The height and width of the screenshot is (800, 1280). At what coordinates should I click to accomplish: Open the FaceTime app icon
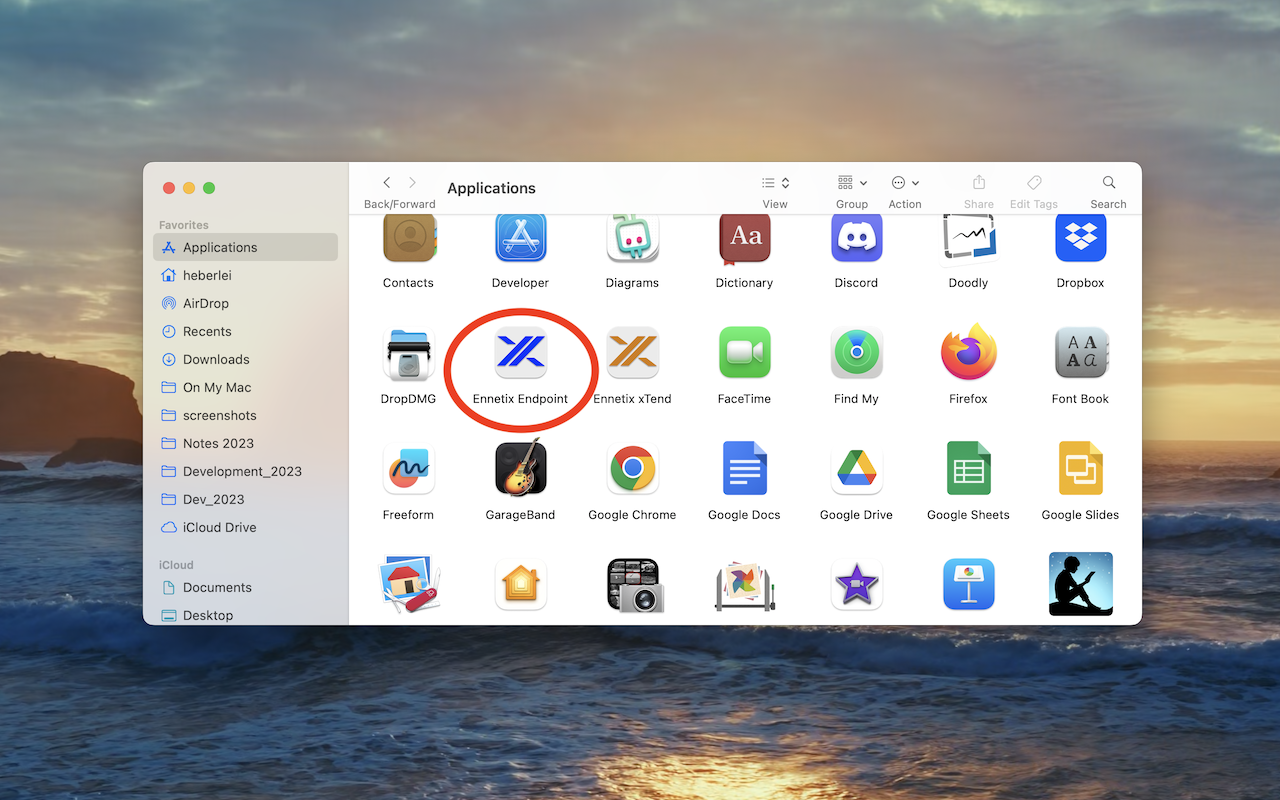pos(744,352)
